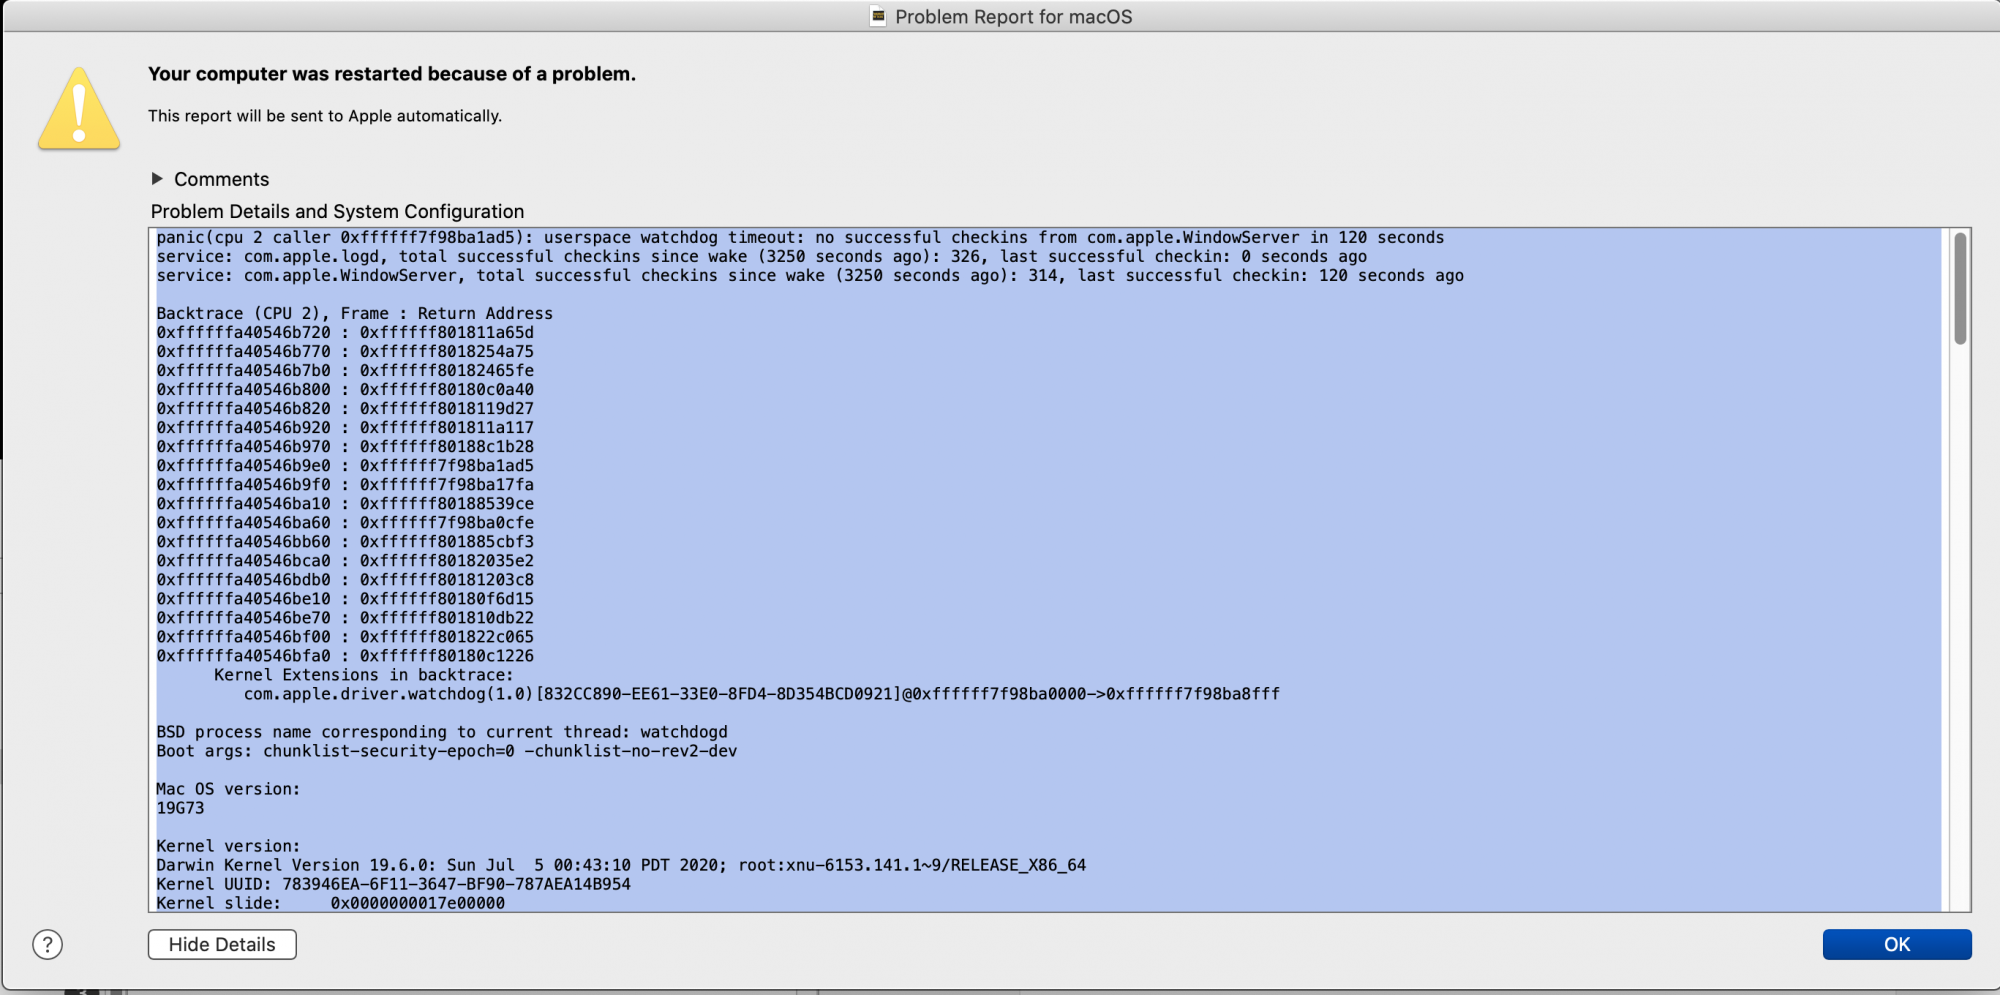
Task: Click the 'Backtrace (CPU 2), Frame' line
Action: pos(354,314)
